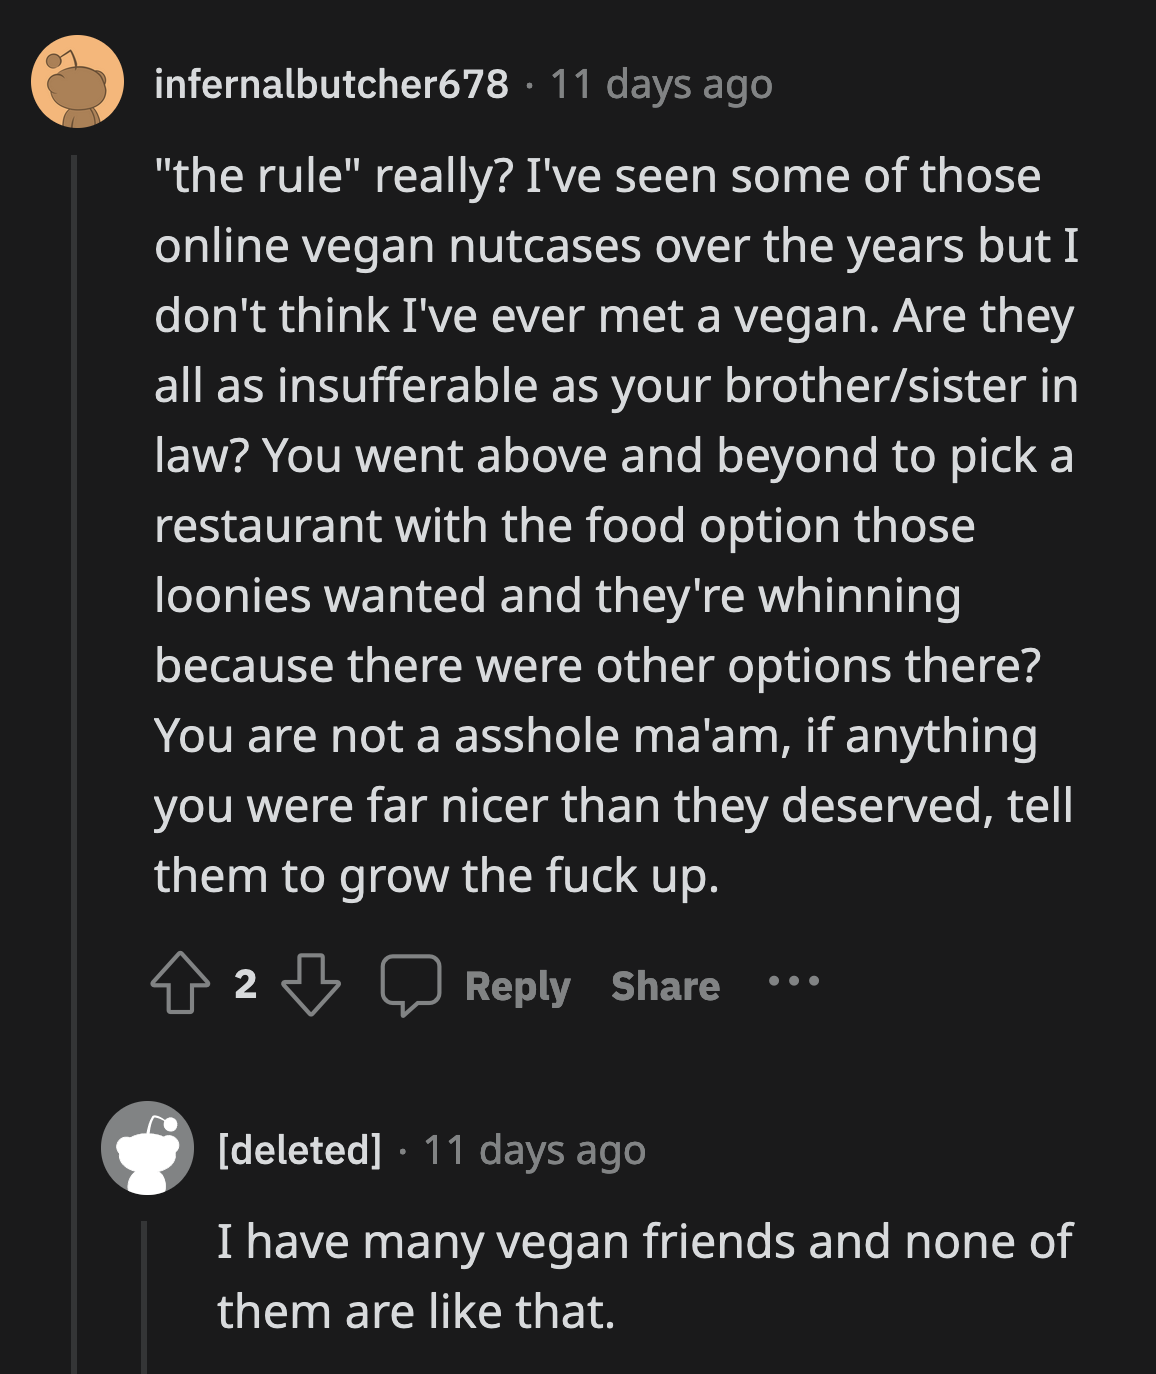Open the '11 days ago' comment permalink
This screenshot has height=1374, width=1156.
(660, 85)
